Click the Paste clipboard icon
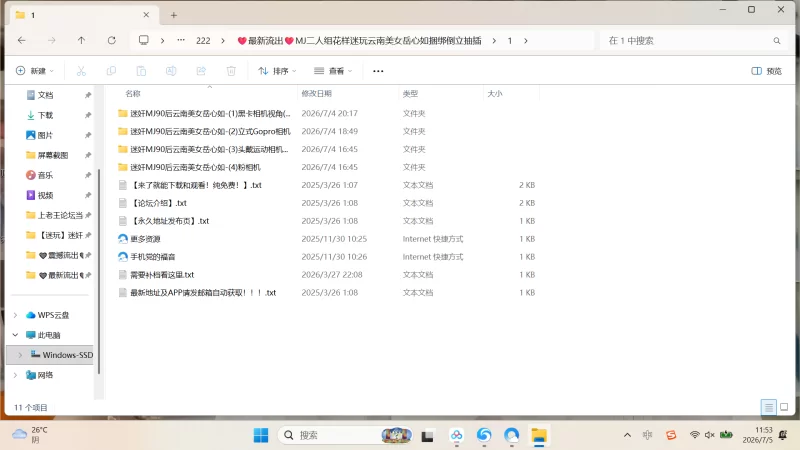Image resolution: width=800 pixels, height=450 pixels. (141, 71)
